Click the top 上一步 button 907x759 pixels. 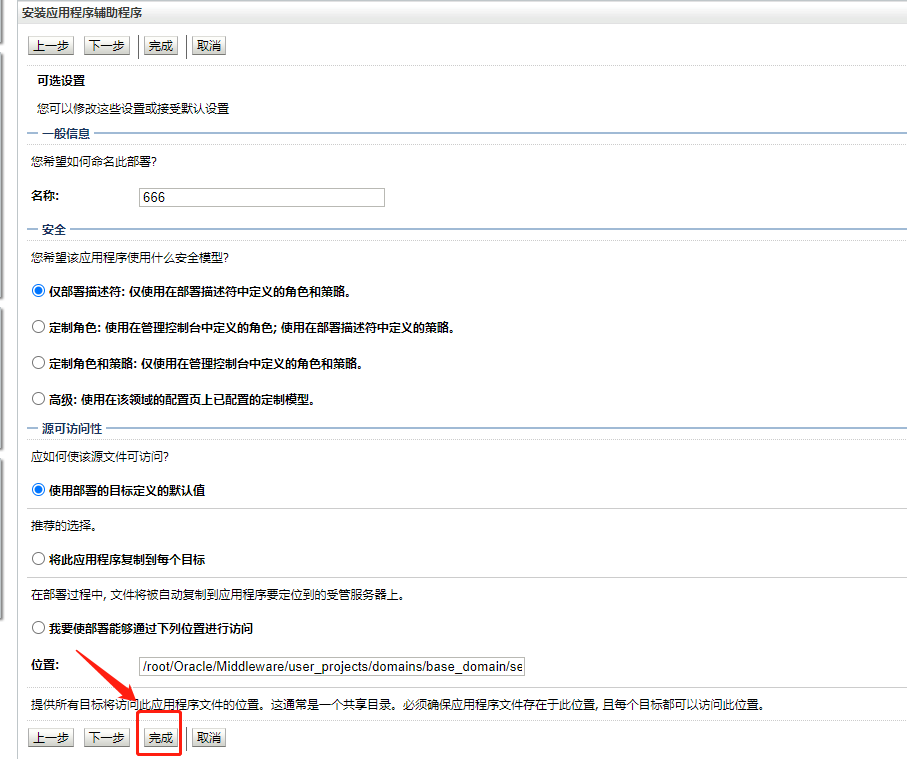coord(51,44)
